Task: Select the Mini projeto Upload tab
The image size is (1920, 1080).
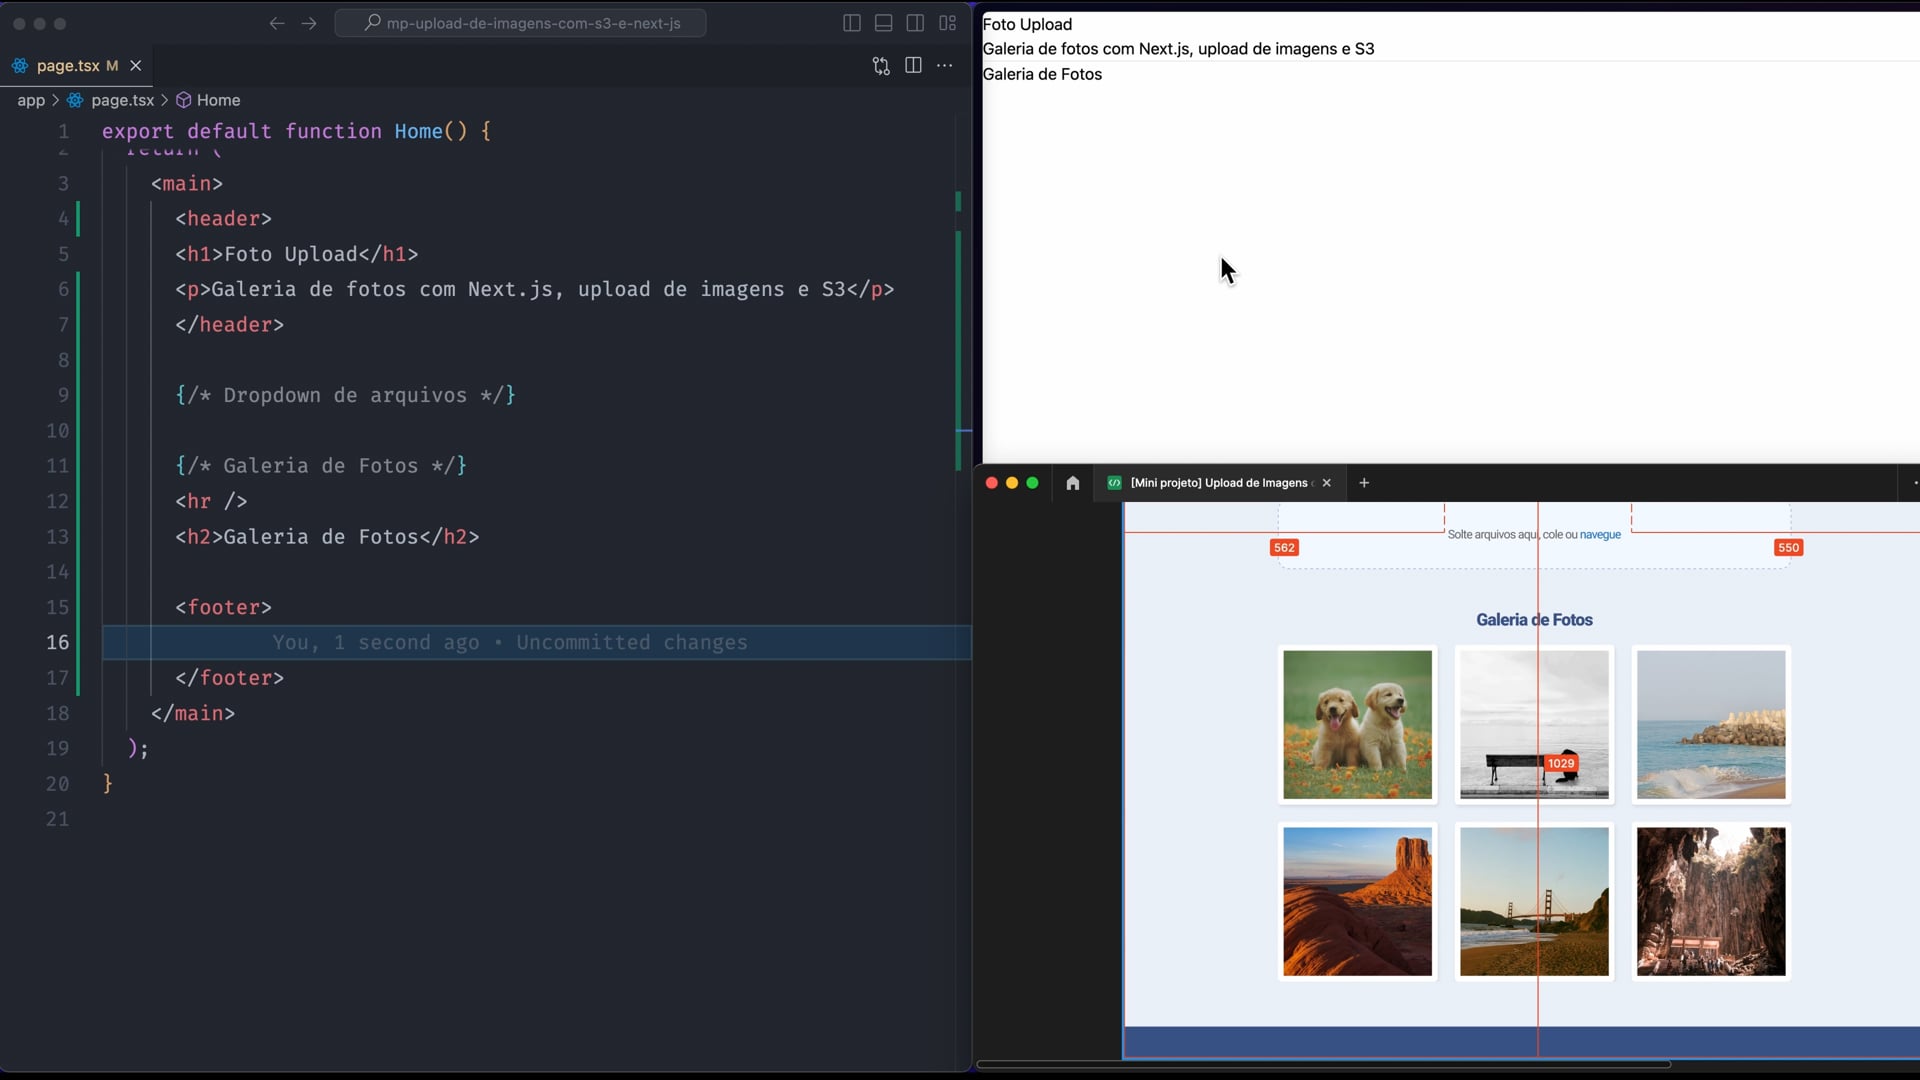Action: point(1218,483)
